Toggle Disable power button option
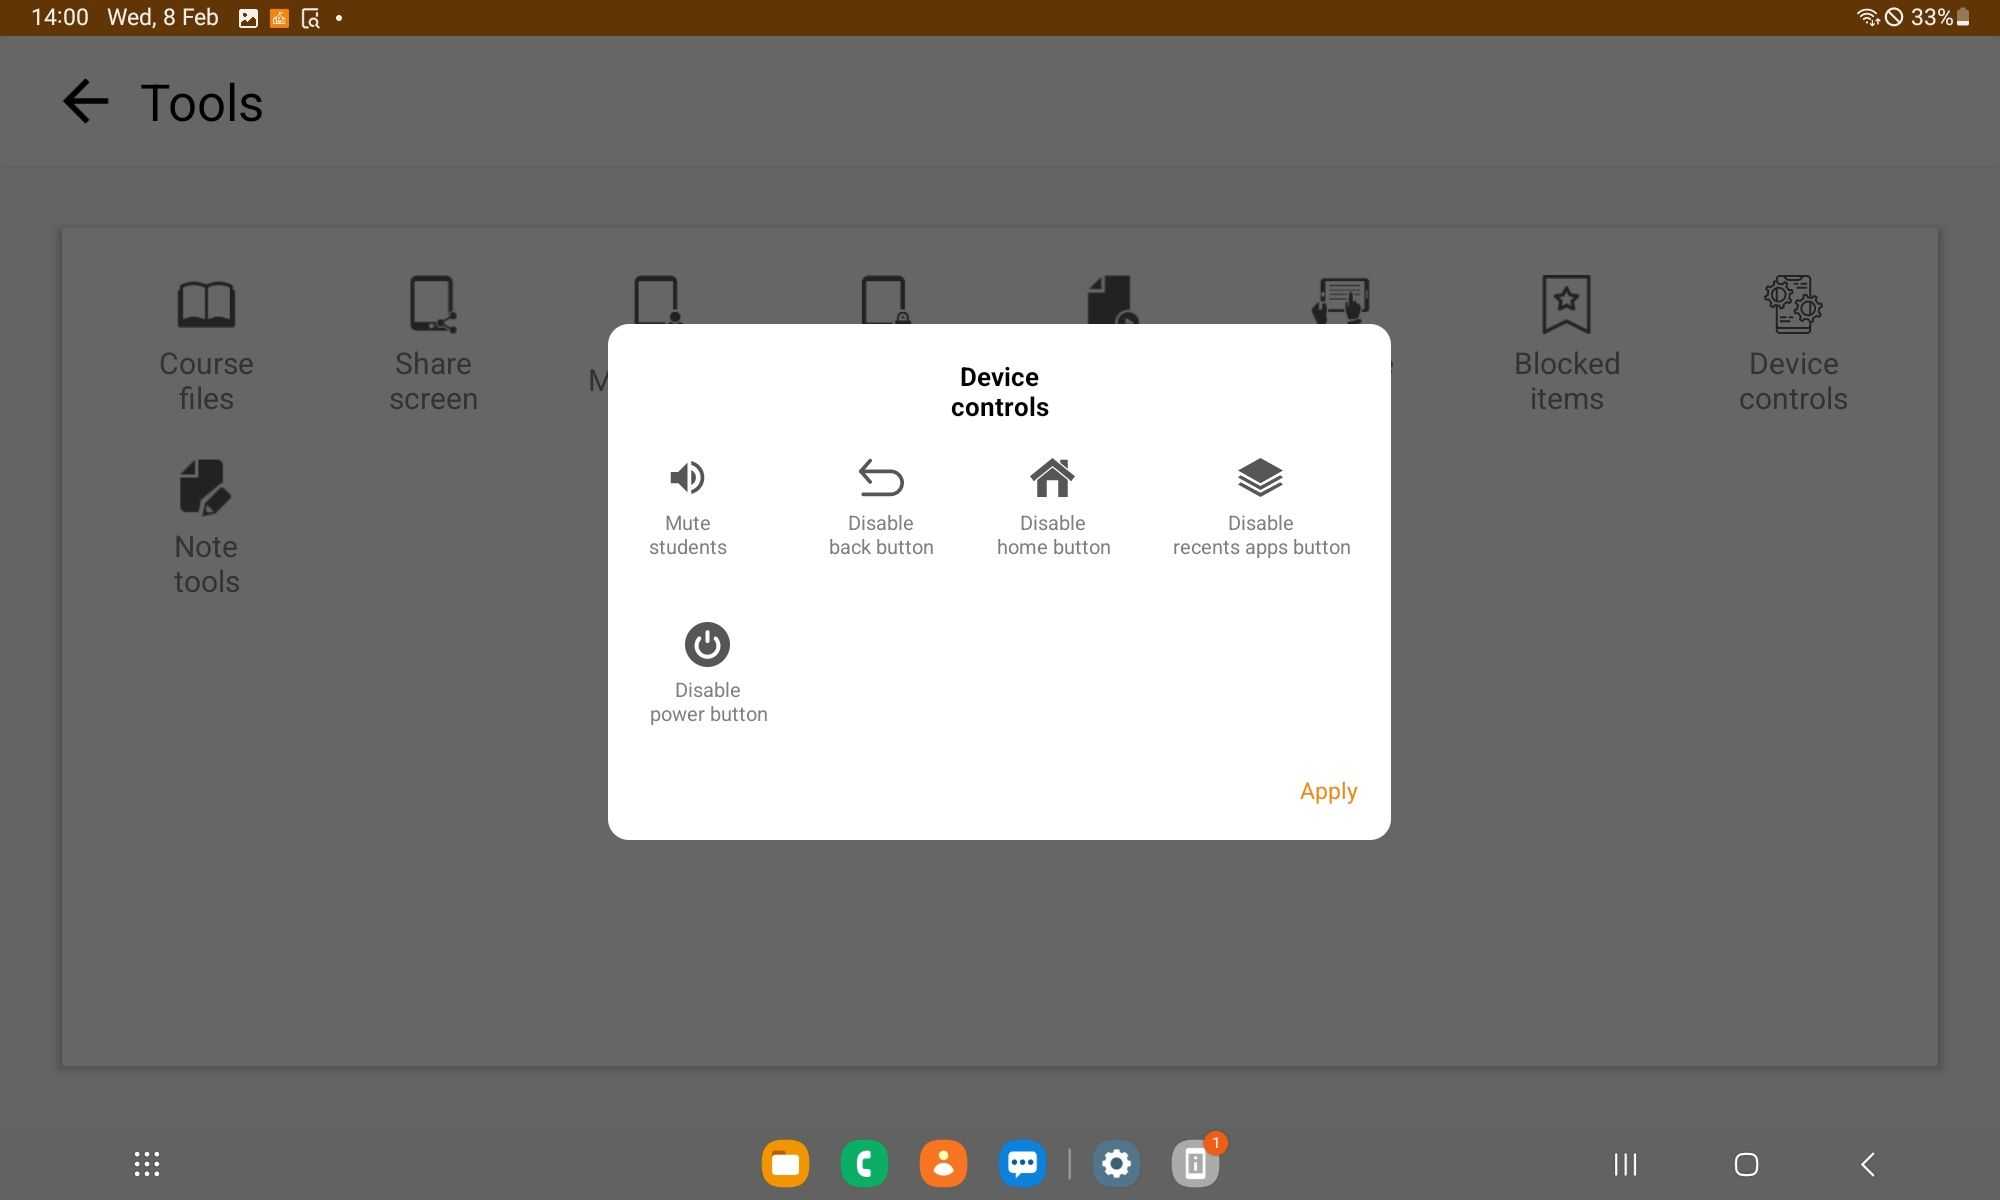This screenshot has height=1200, width=2000. pos(706,644)
